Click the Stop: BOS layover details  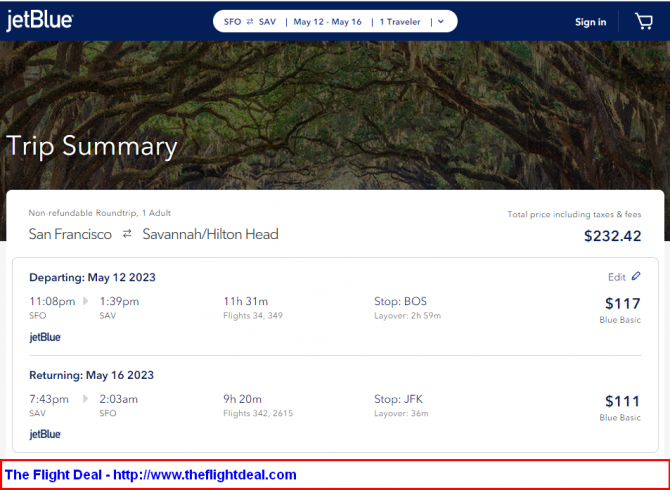pos(401,301)
